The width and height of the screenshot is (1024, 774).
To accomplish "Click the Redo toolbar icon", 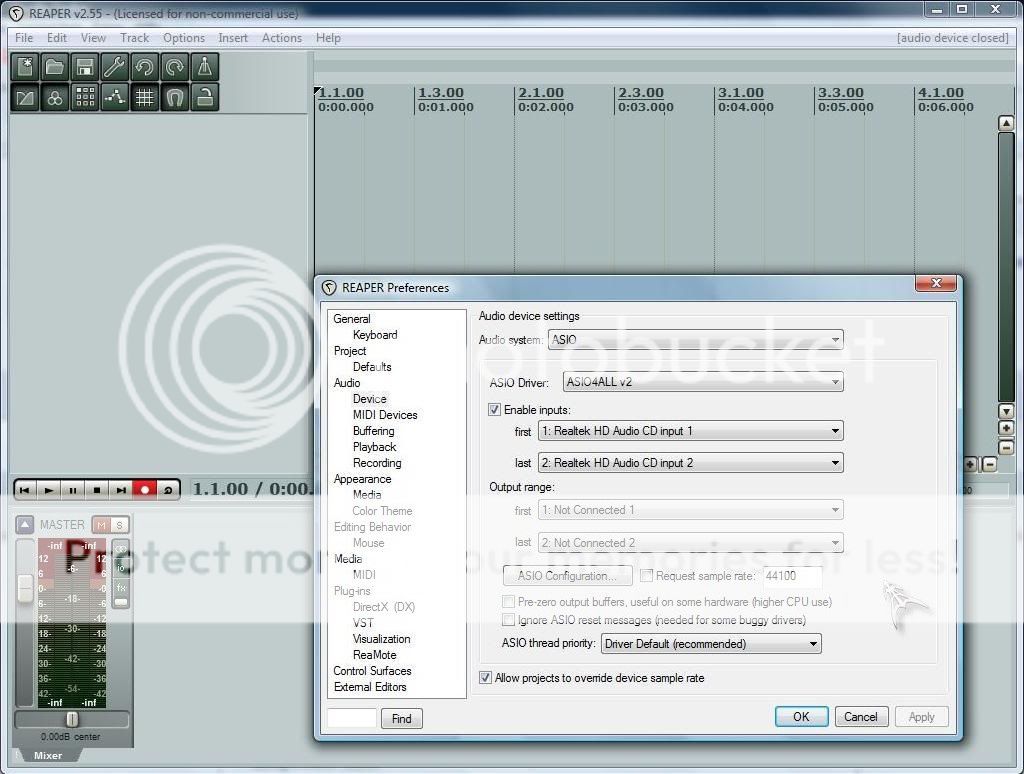I will (175, 67).
